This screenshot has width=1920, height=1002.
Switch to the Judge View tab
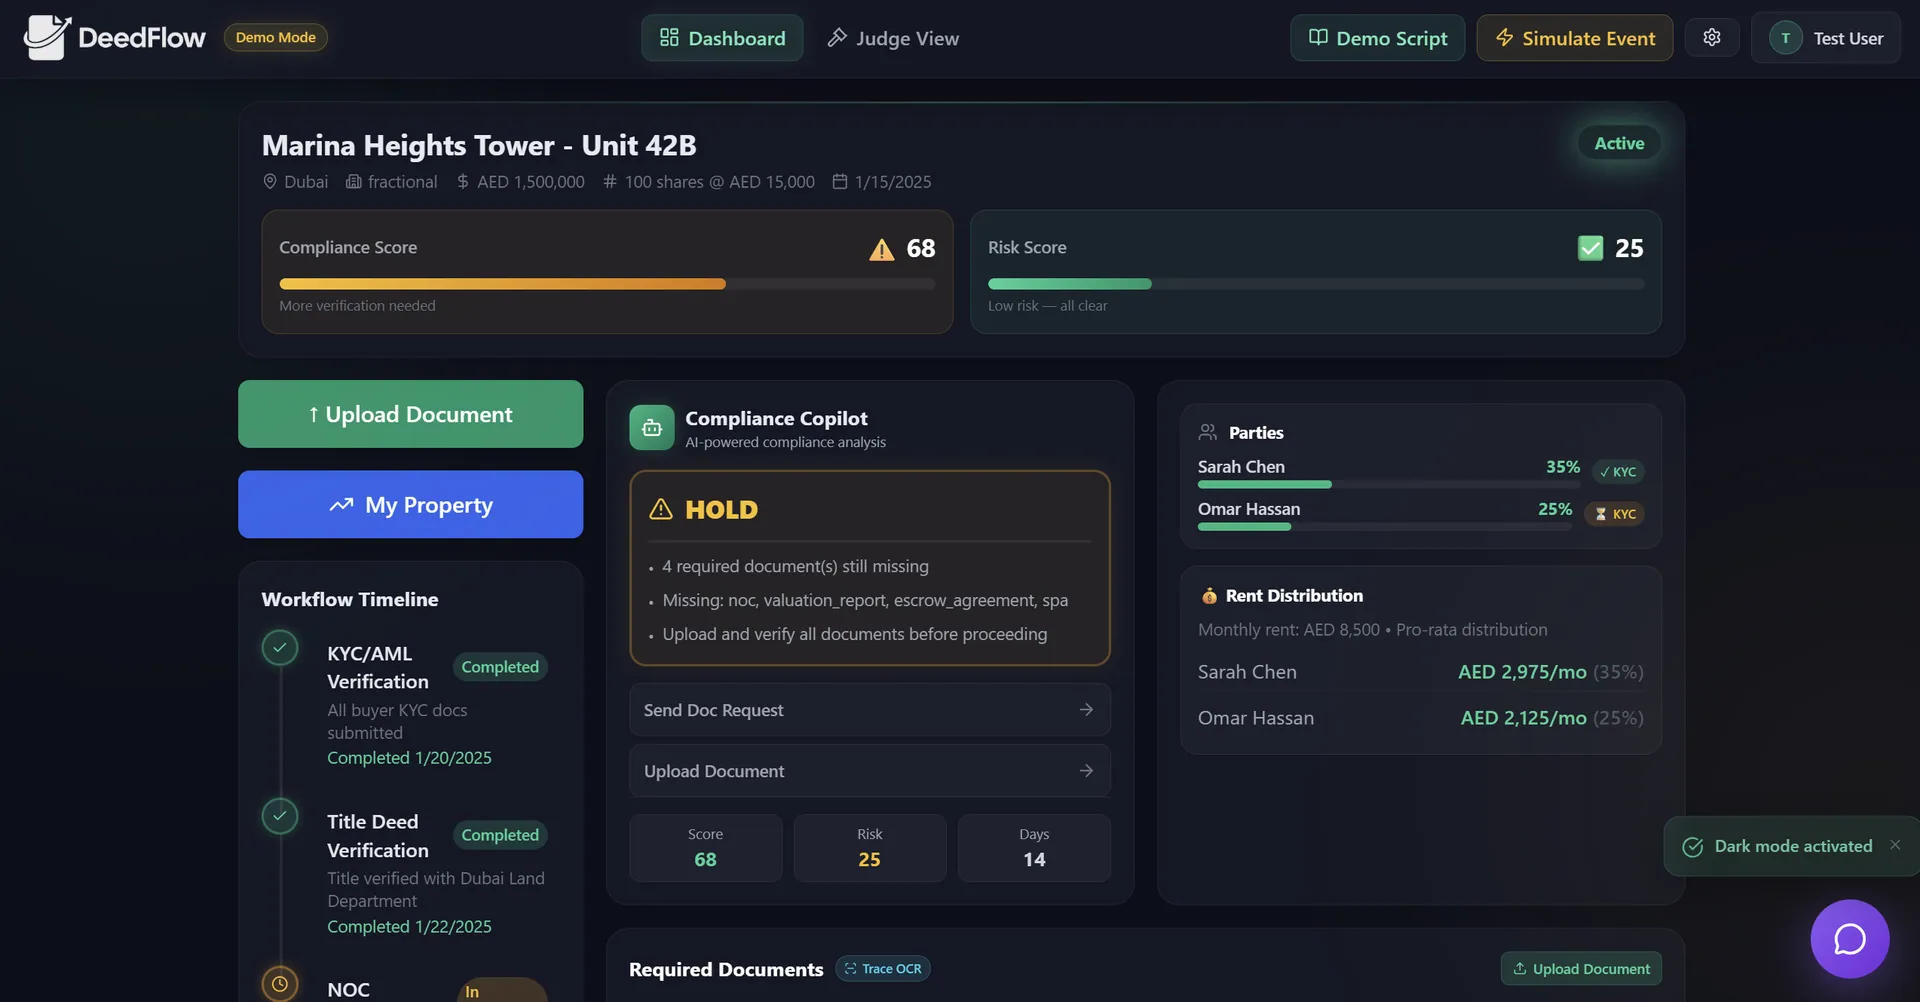point(893,38)
